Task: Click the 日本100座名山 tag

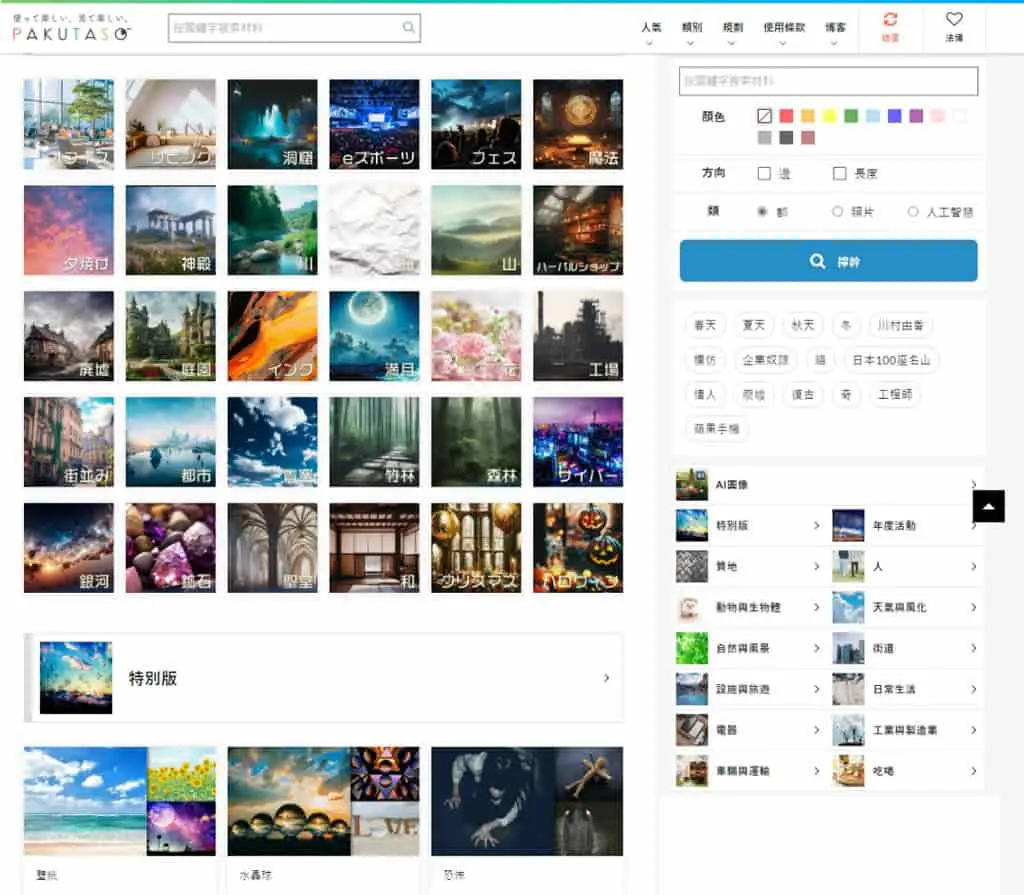Action: (x=891, y=360)
